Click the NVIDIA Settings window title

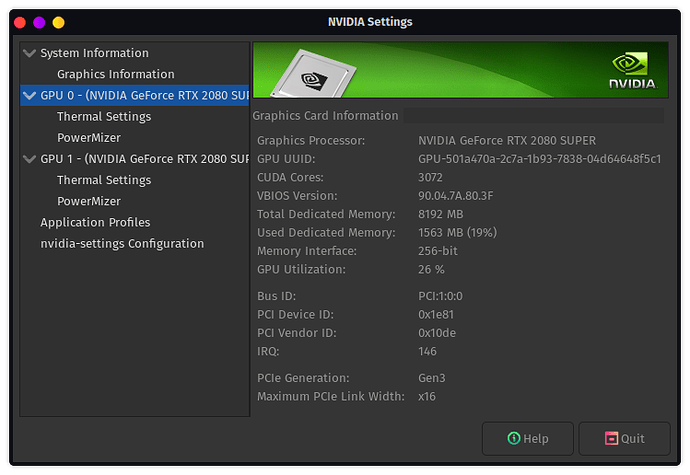point(370,22)
